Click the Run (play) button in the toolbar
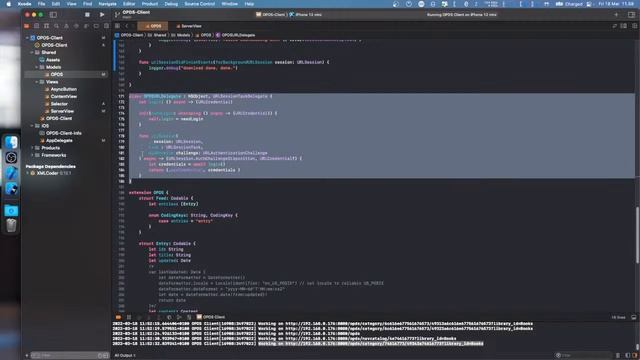 click(x=102, y=15)
